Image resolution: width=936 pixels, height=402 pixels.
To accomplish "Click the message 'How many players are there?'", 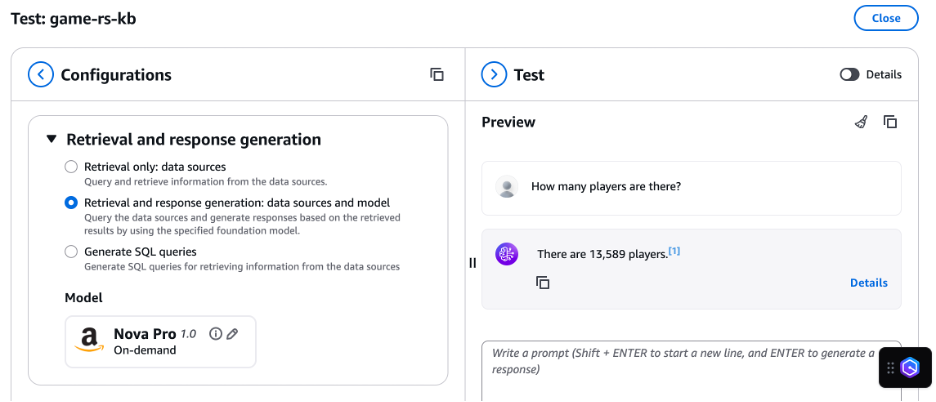I will point(606,186).
